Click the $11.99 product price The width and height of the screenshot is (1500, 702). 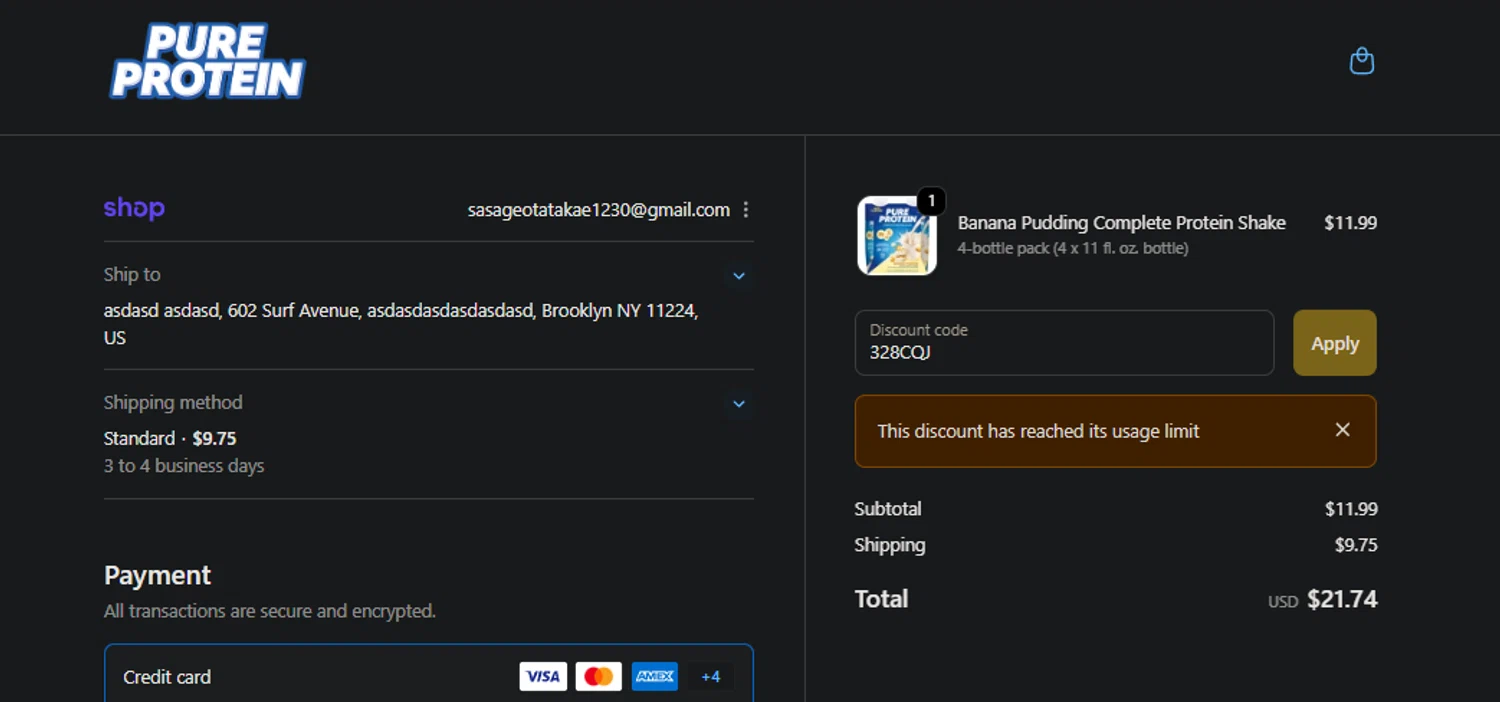(1350, 223)
